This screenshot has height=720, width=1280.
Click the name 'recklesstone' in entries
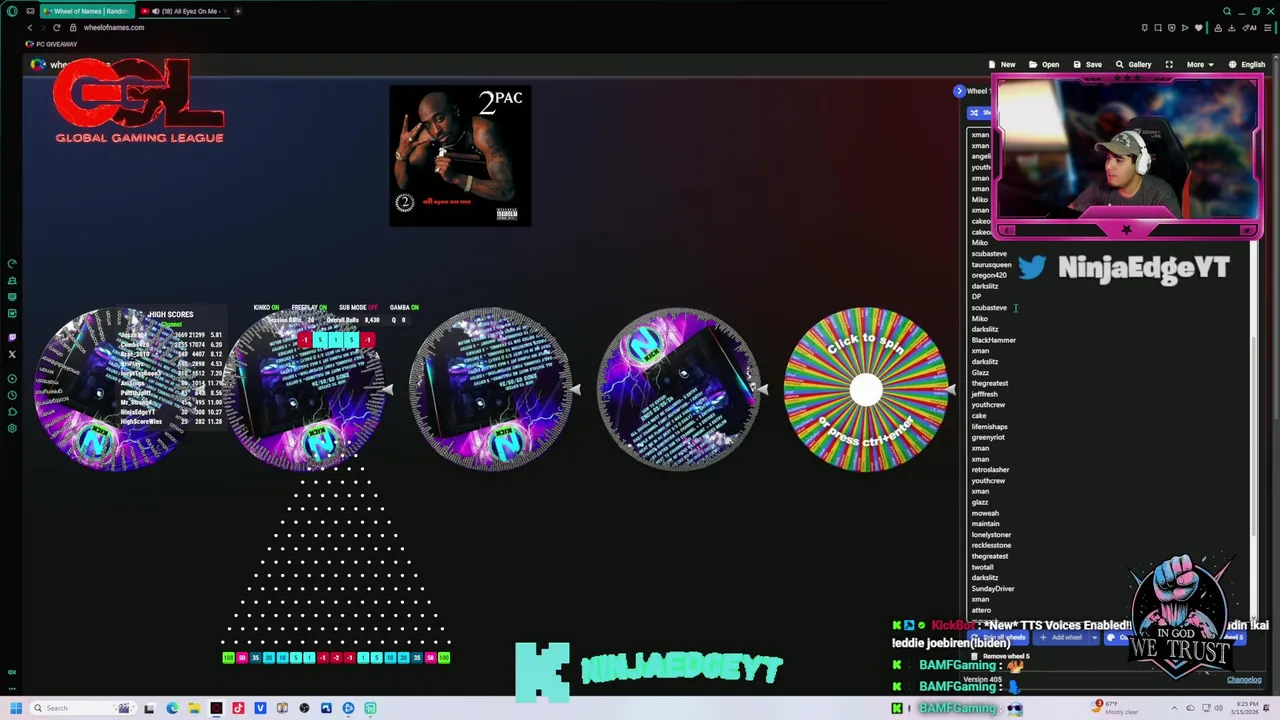click(x=991, y=545)
